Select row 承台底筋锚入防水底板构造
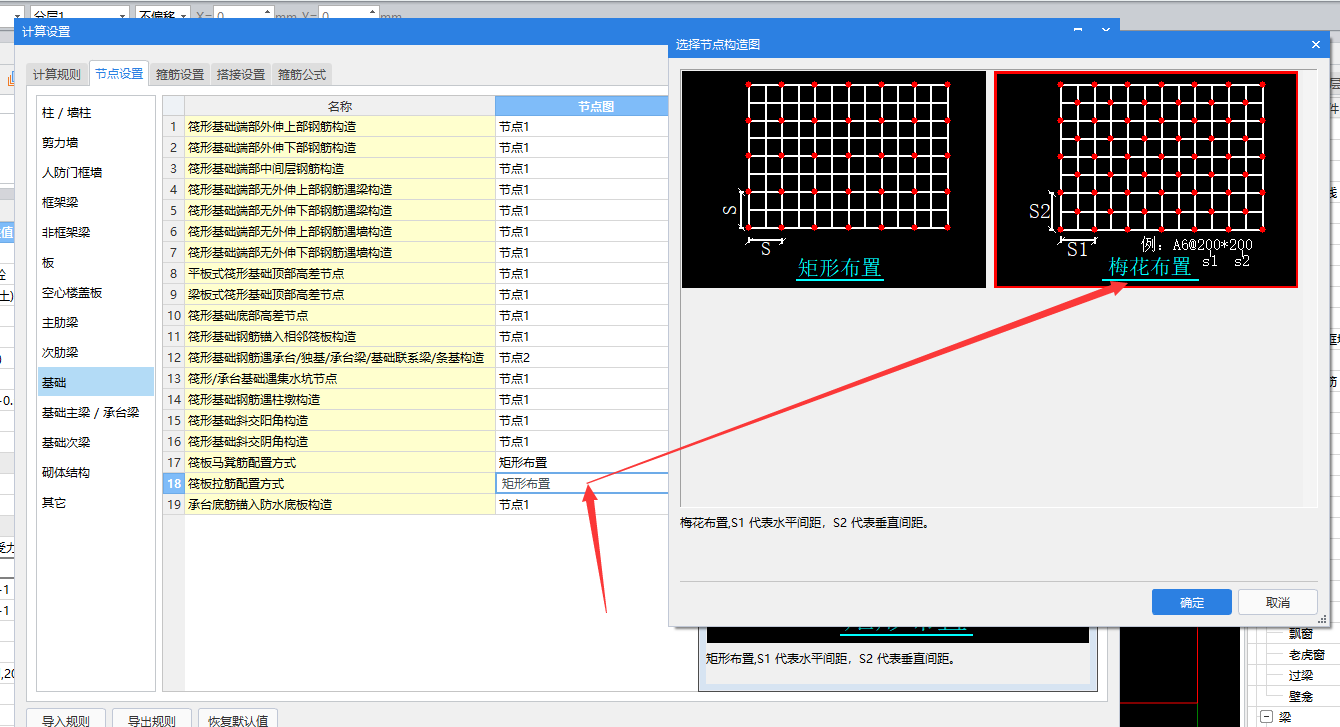Image resolution: width=1340 pixels, height=727 pixels. tap(340, 505)
